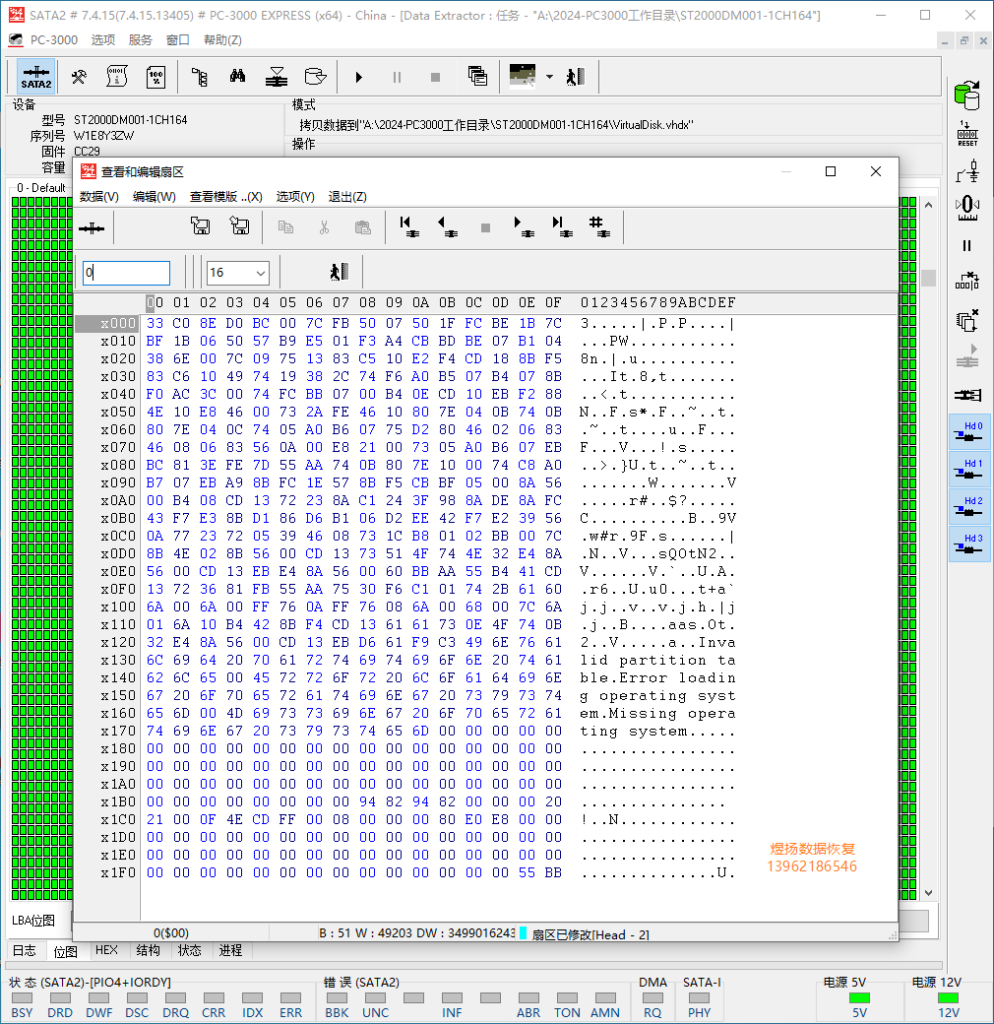Screen dimensions: 994x1024
Task: Click the pause icon in the right sidebar
Action: (x=967, y=246)
